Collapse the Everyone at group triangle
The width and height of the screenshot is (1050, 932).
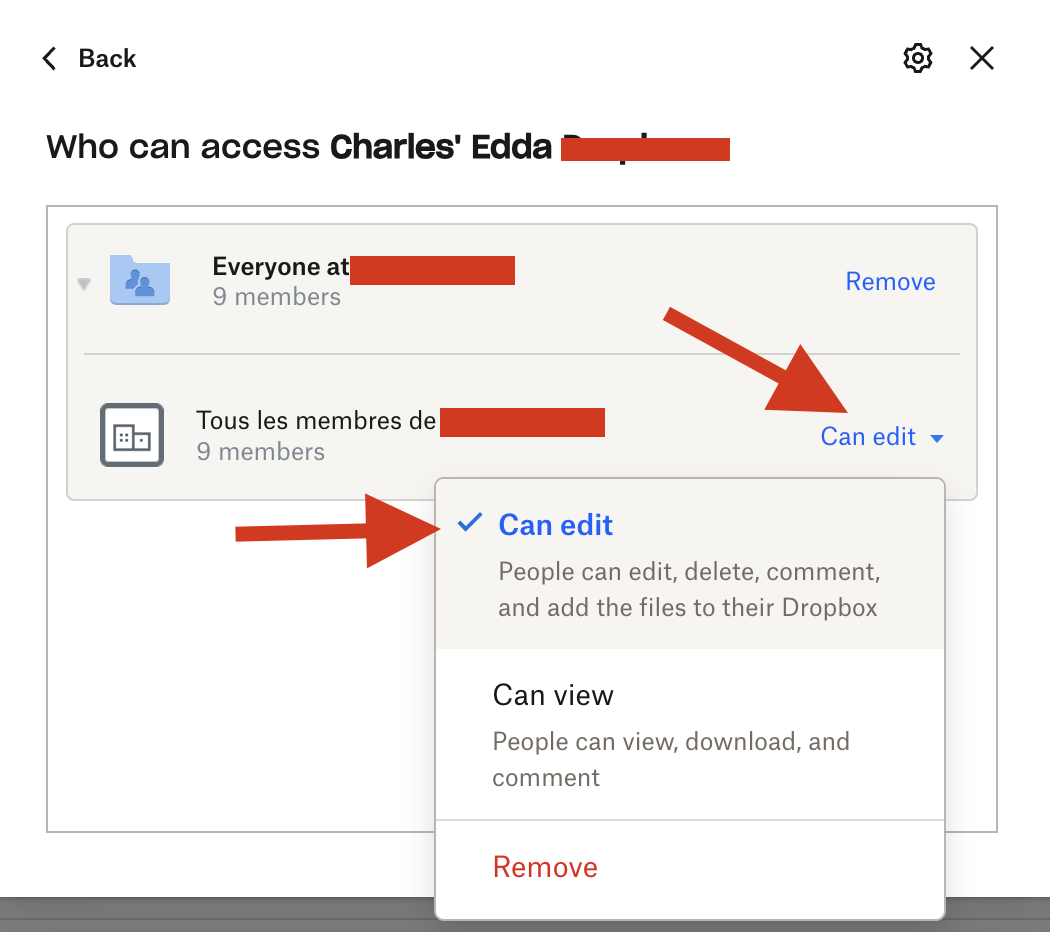click(84, 284)
